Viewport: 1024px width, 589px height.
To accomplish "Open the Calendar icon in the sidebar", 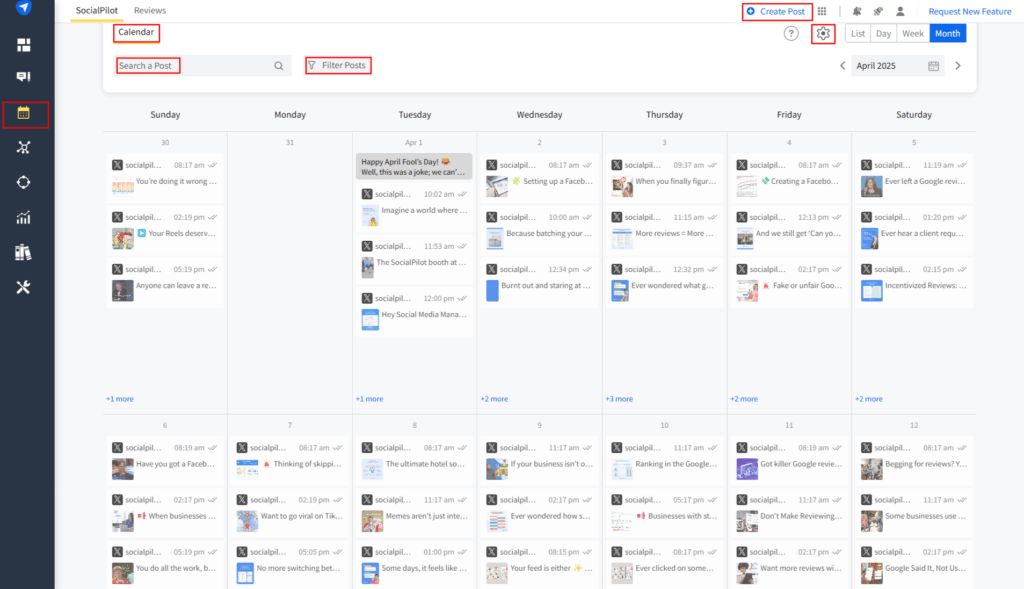I will coord(26,114).
